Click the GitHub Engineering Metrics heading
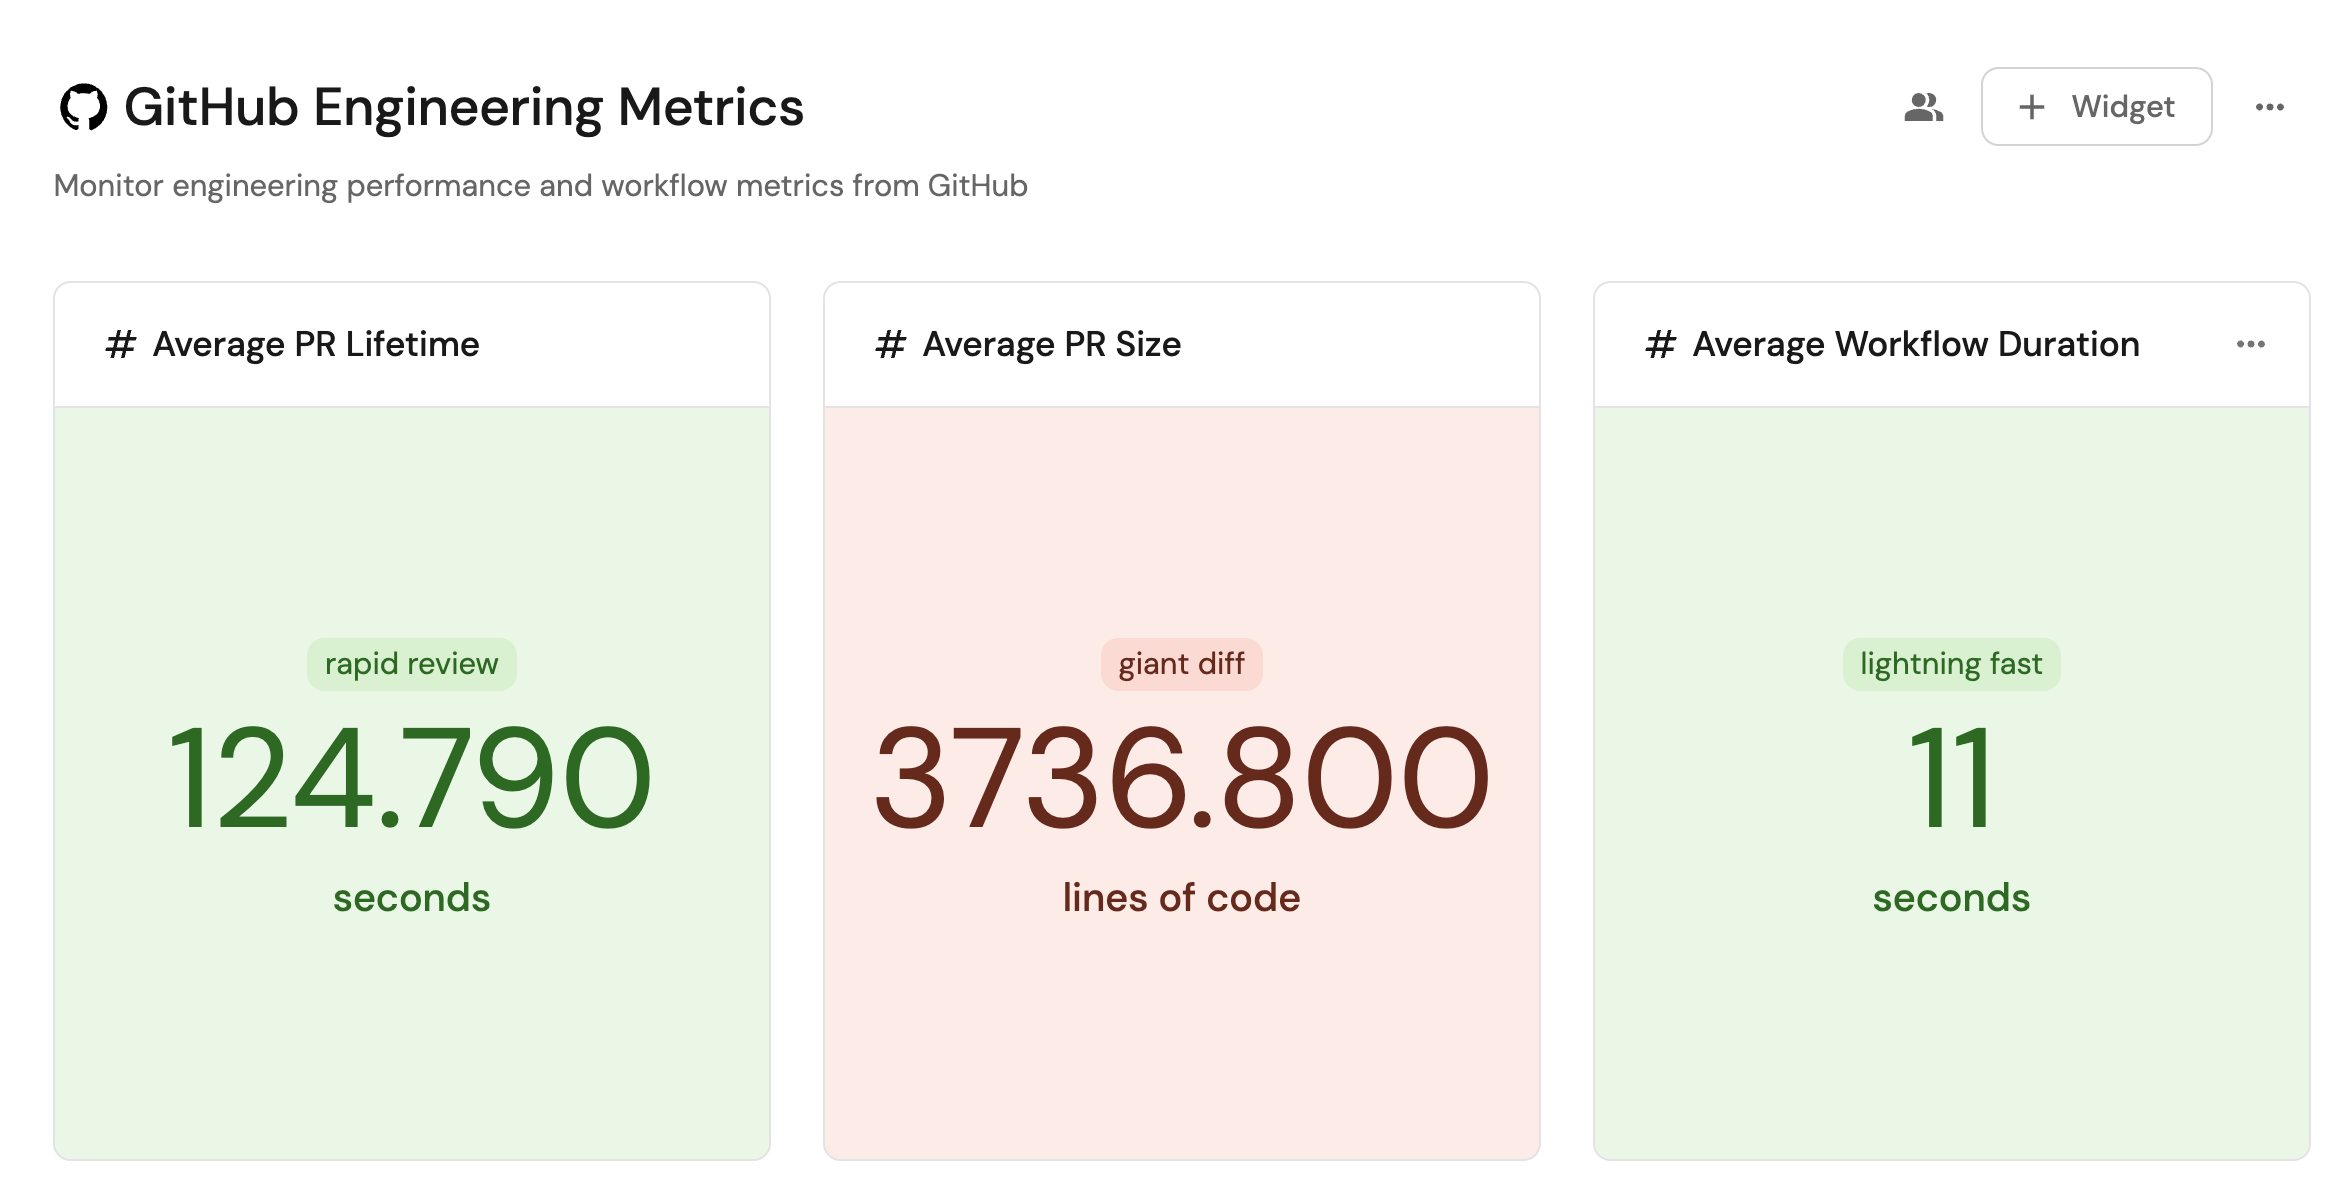Screen dimensions: 2338x1198 [463, 108]
